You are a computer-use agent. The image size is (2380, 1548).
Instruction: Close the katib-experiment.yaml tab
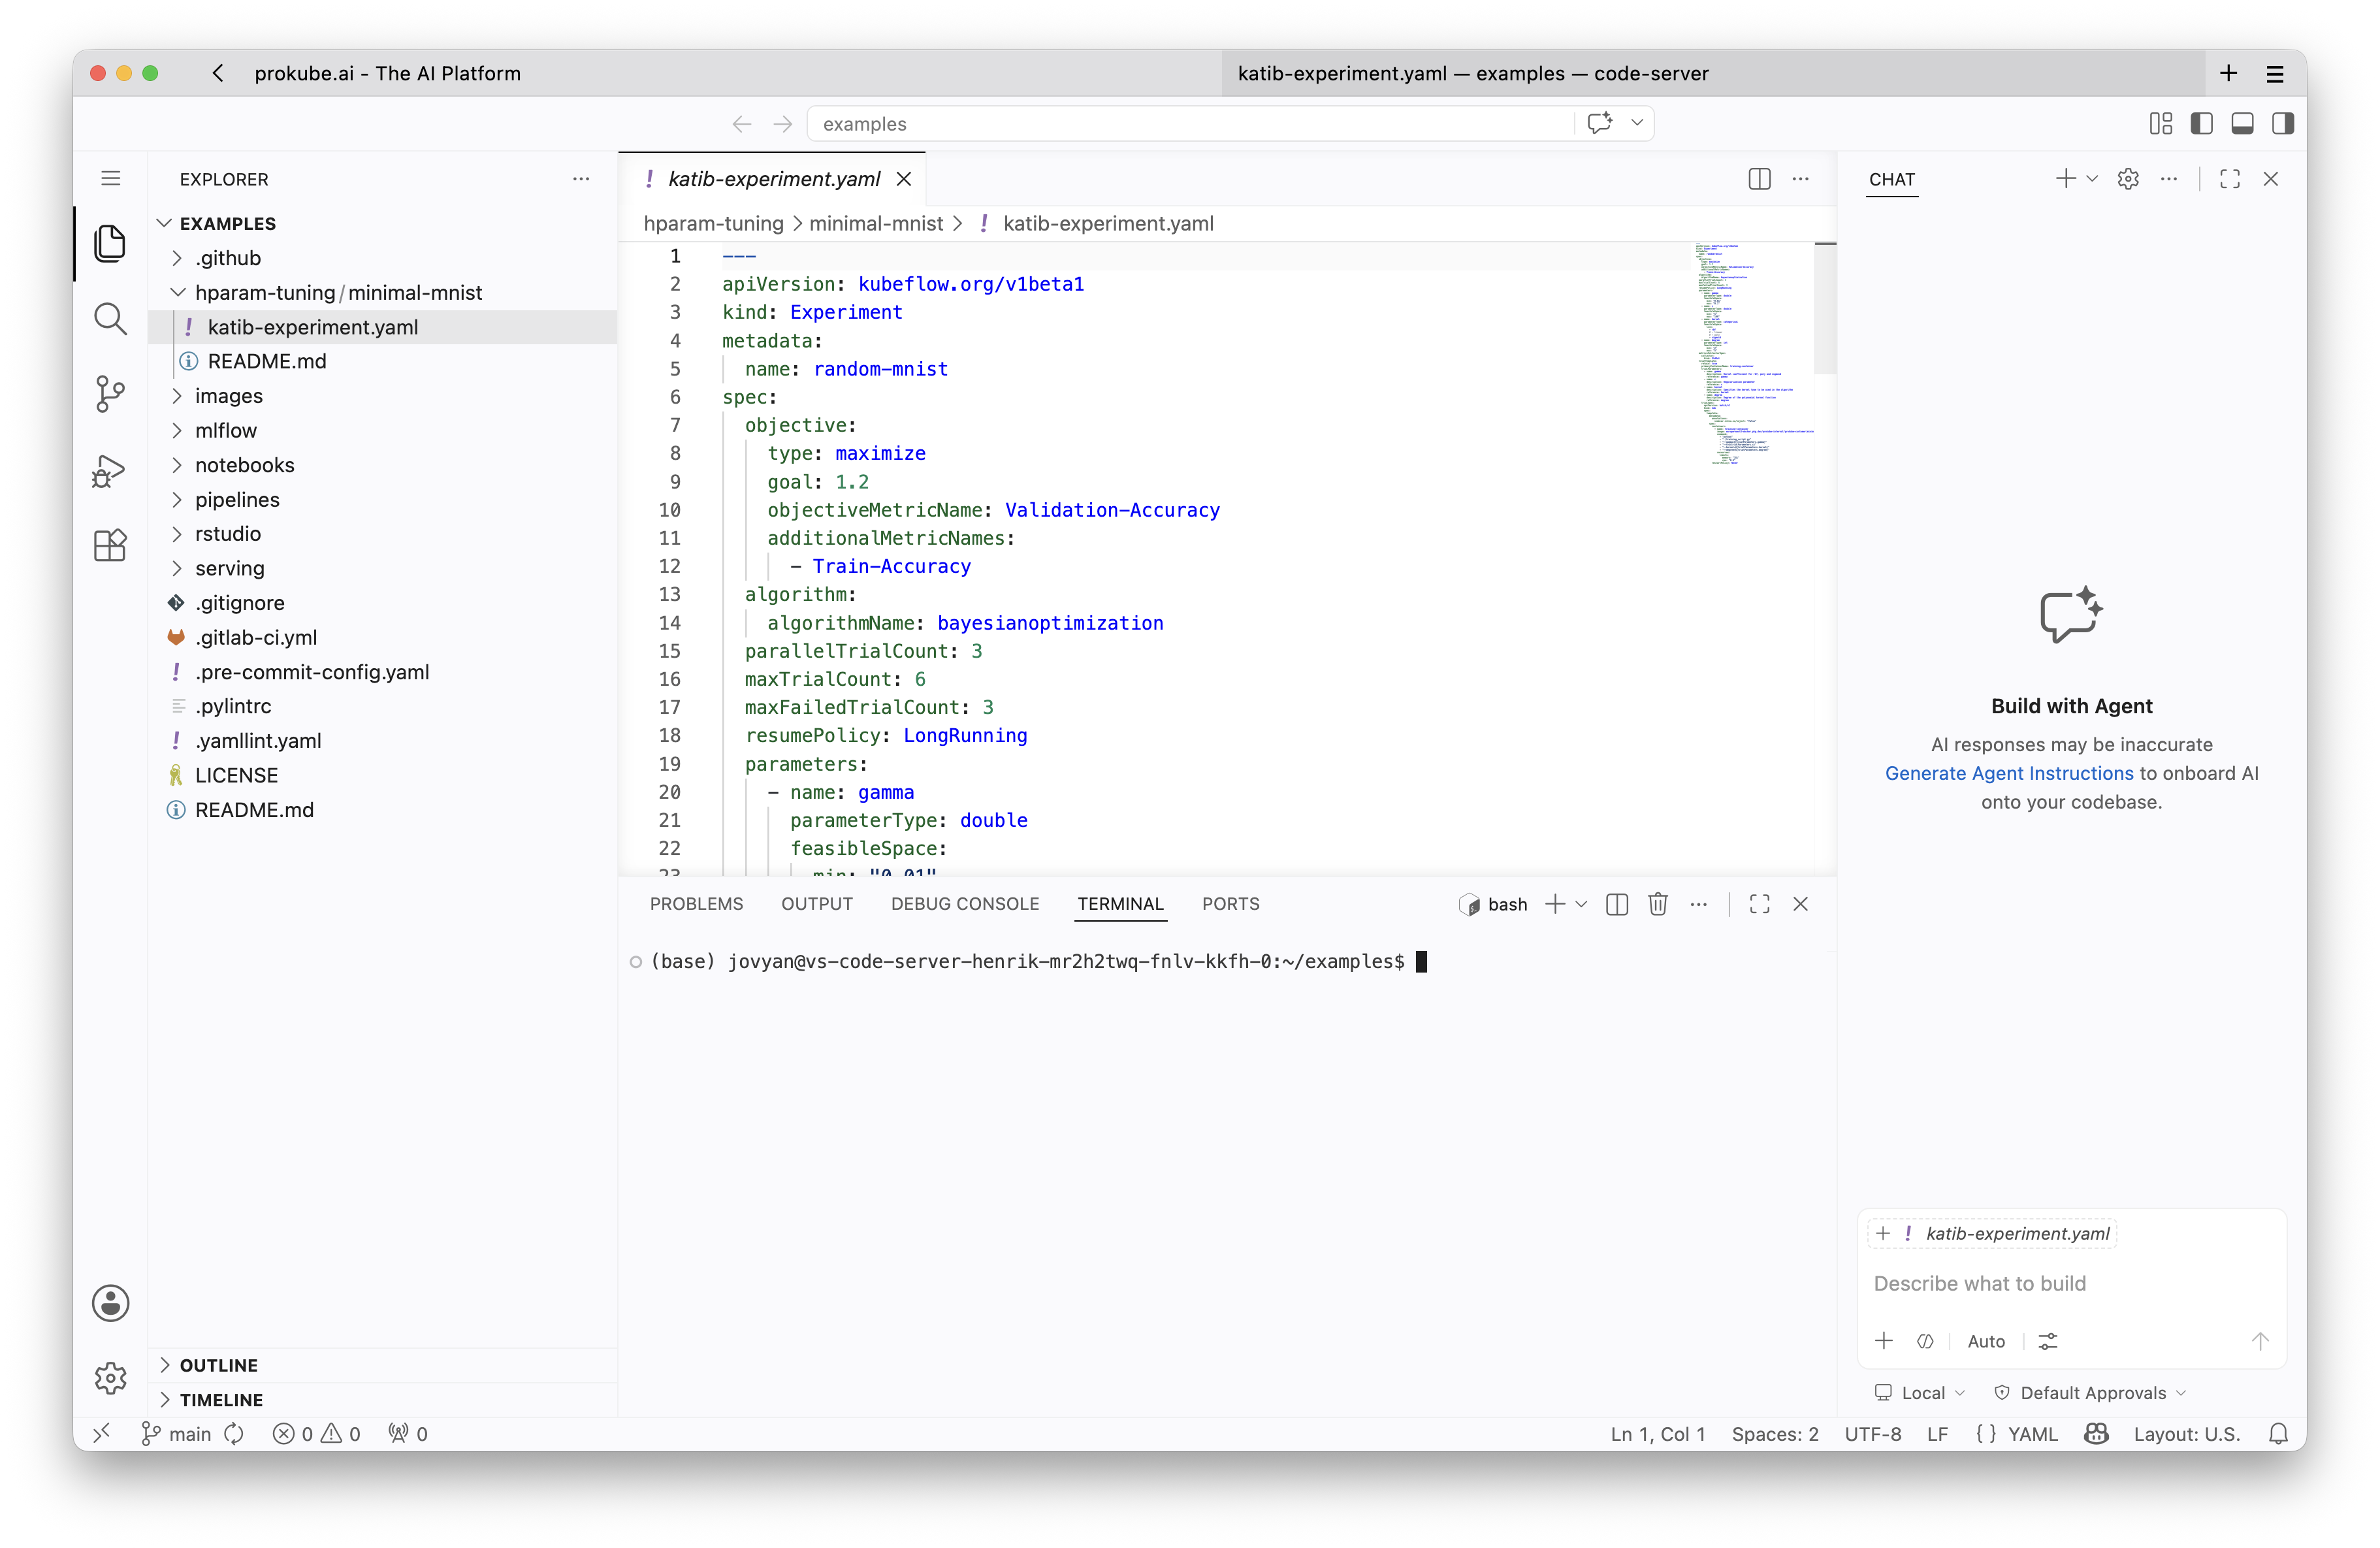point(904,179)
